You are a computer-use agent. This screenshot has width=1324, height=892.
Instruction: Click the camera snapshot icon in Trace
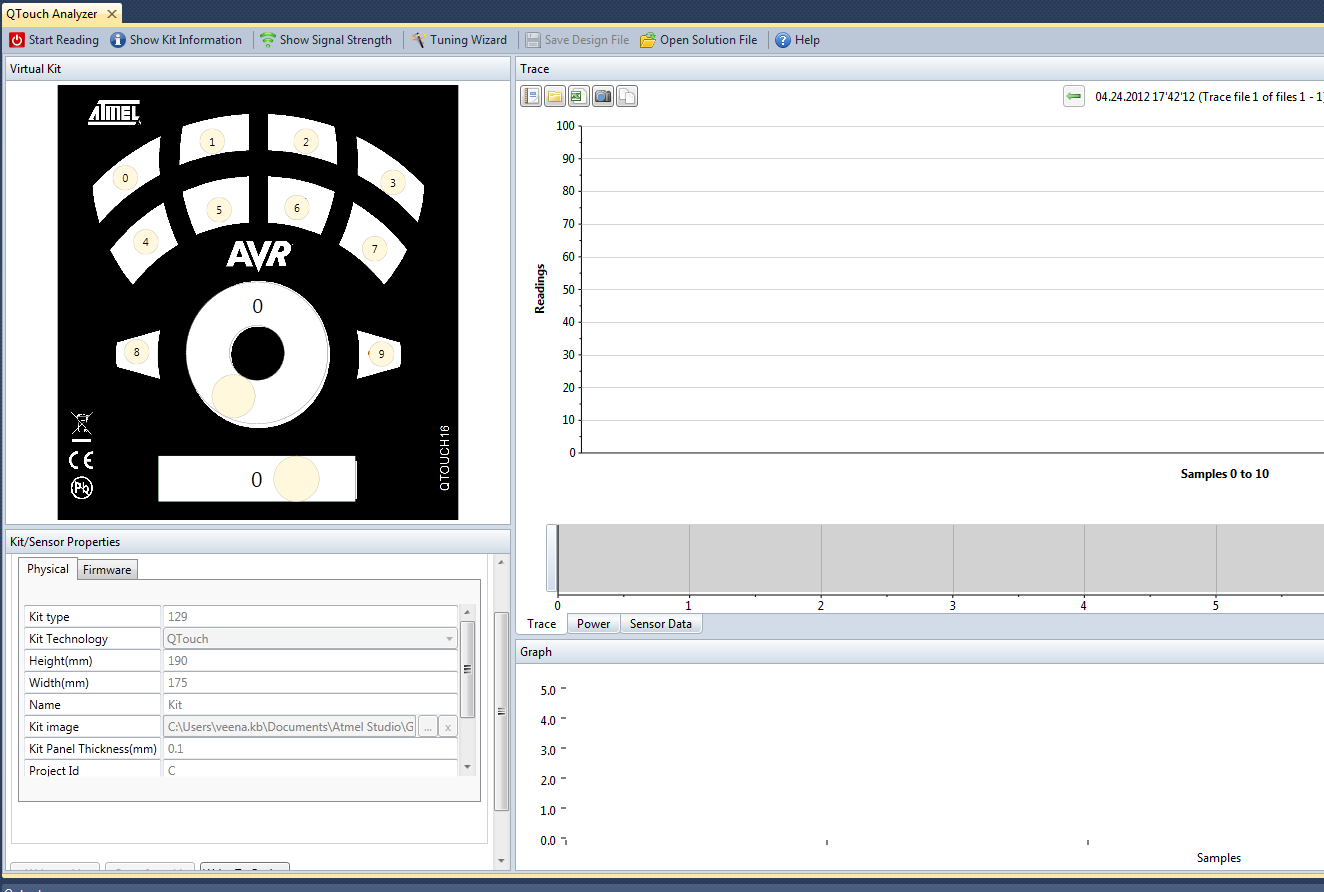[603, 96]
